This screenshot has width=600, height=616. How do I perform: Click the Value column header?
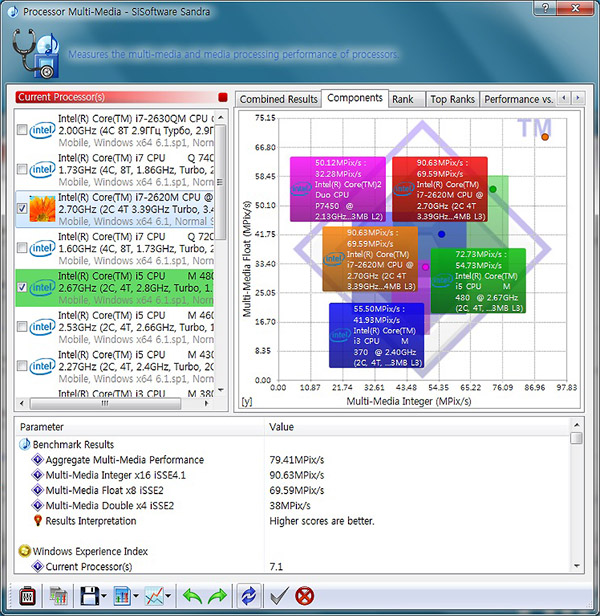[x=417, y=427]
